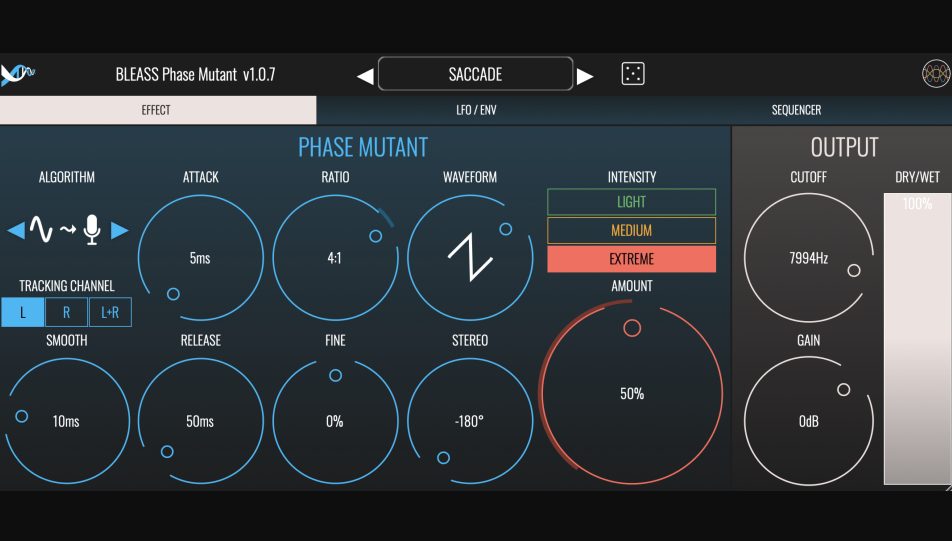
Task: Click the OUTPUT section heading
Action: (845, 148)
